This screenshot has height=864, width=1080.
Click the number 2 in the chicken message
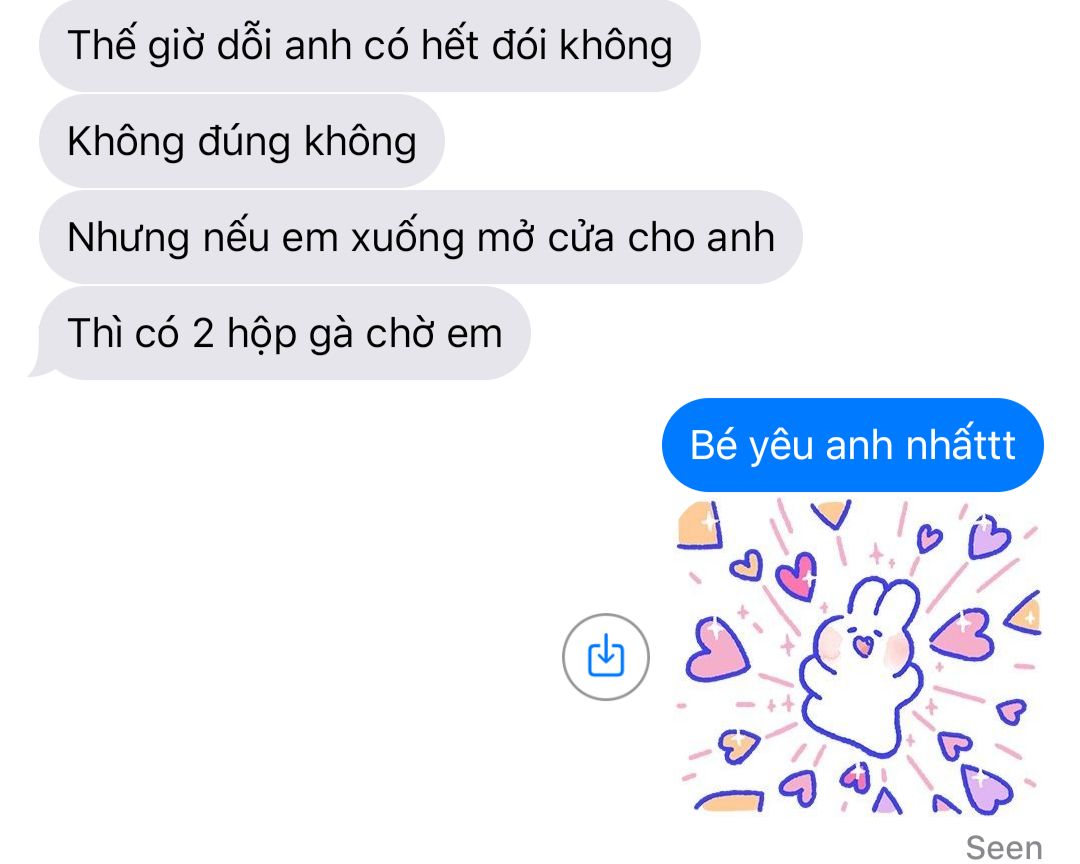tap(203, 333)
